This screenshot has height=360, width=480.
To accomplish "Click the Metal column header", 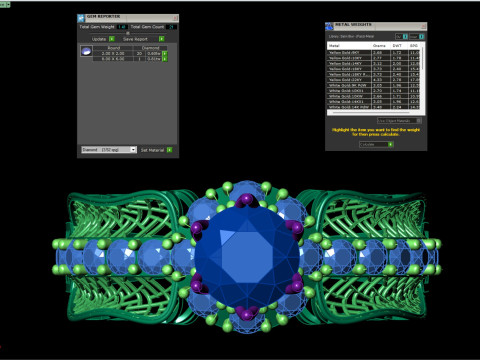I will click(349, 46).
